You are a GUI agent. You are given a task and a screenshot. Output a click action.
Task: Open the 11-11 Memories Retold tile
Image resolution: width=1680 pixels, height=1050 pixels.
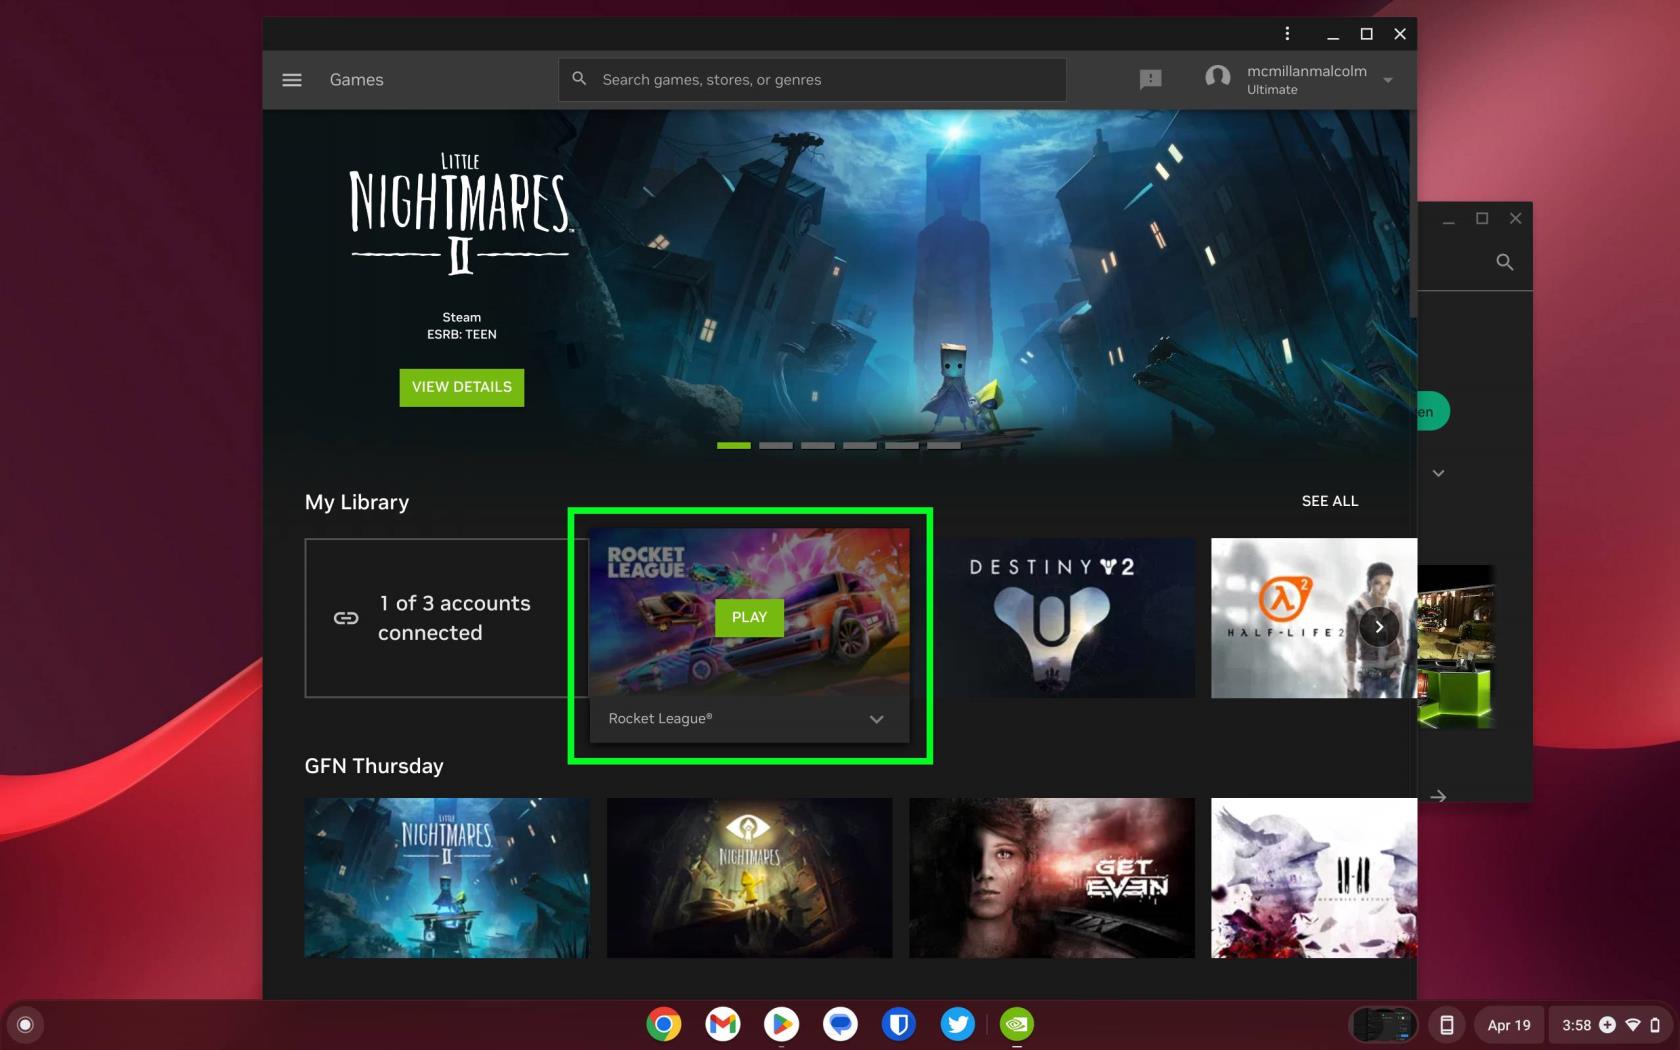[x=1314, y=878]
